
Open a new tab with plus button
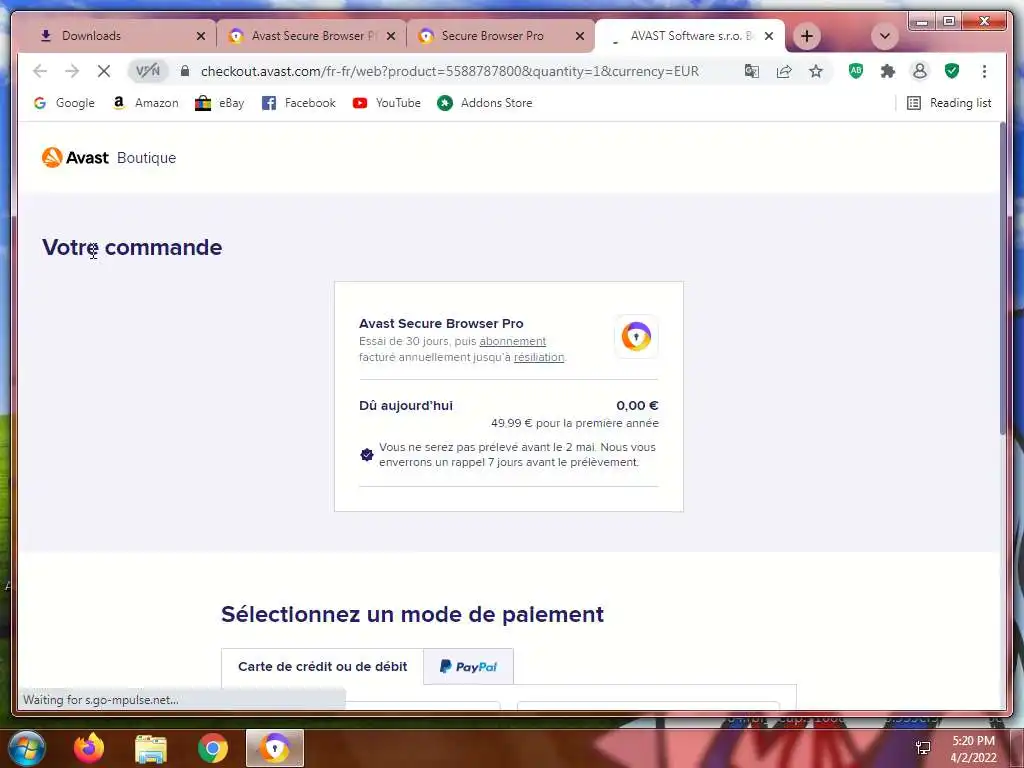pyautogui.click(x=807, y=36)
